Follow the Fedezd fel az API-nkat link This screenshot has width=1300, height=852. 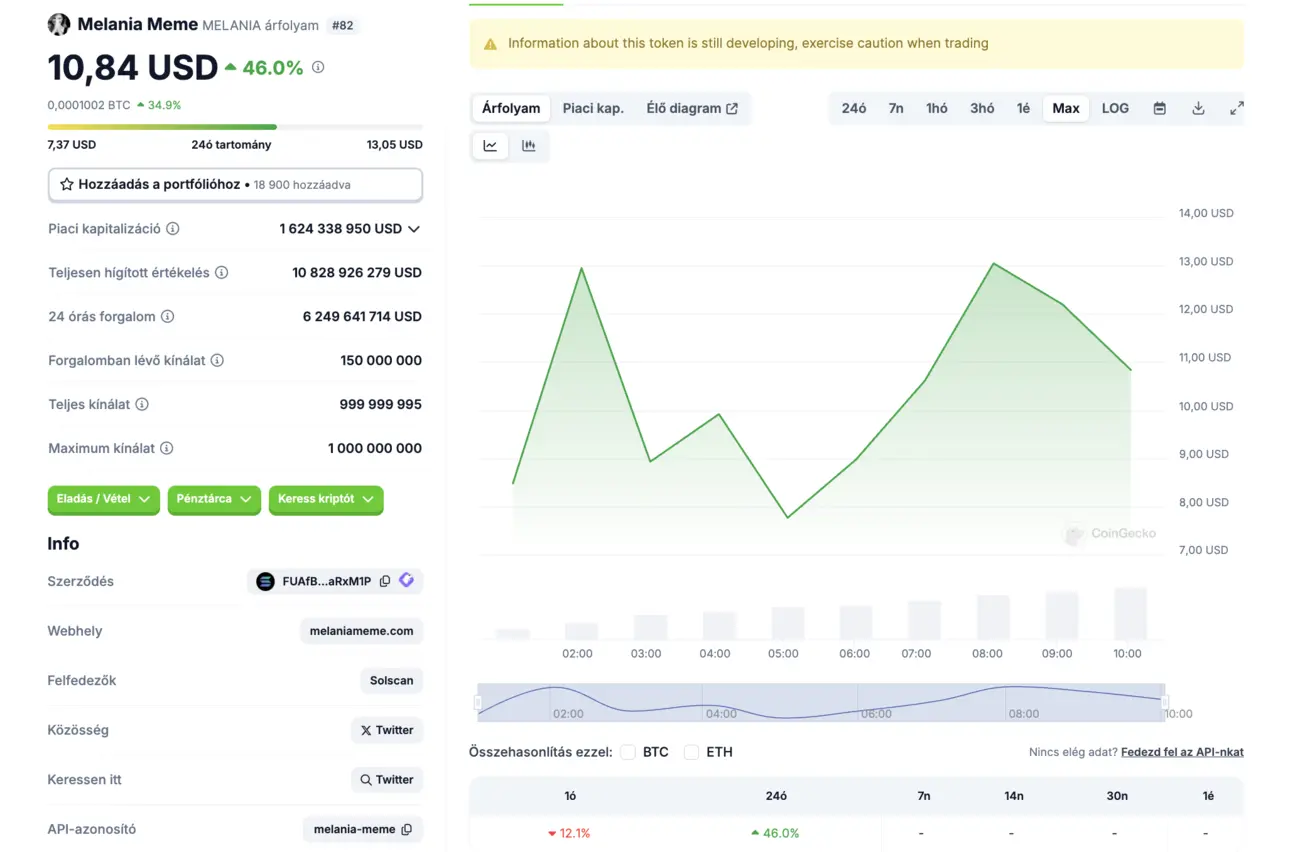click(1182, 752)
